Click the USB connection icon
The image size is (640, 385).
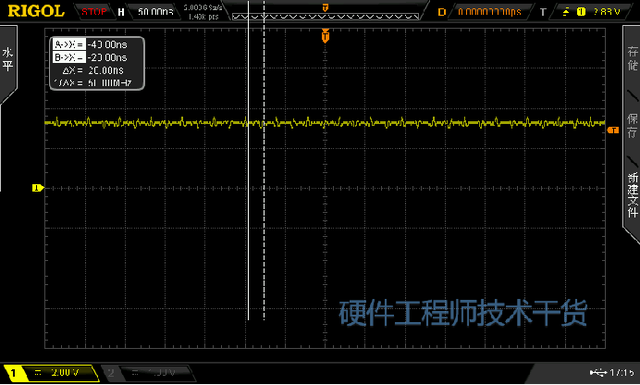[x=598, y=372]
